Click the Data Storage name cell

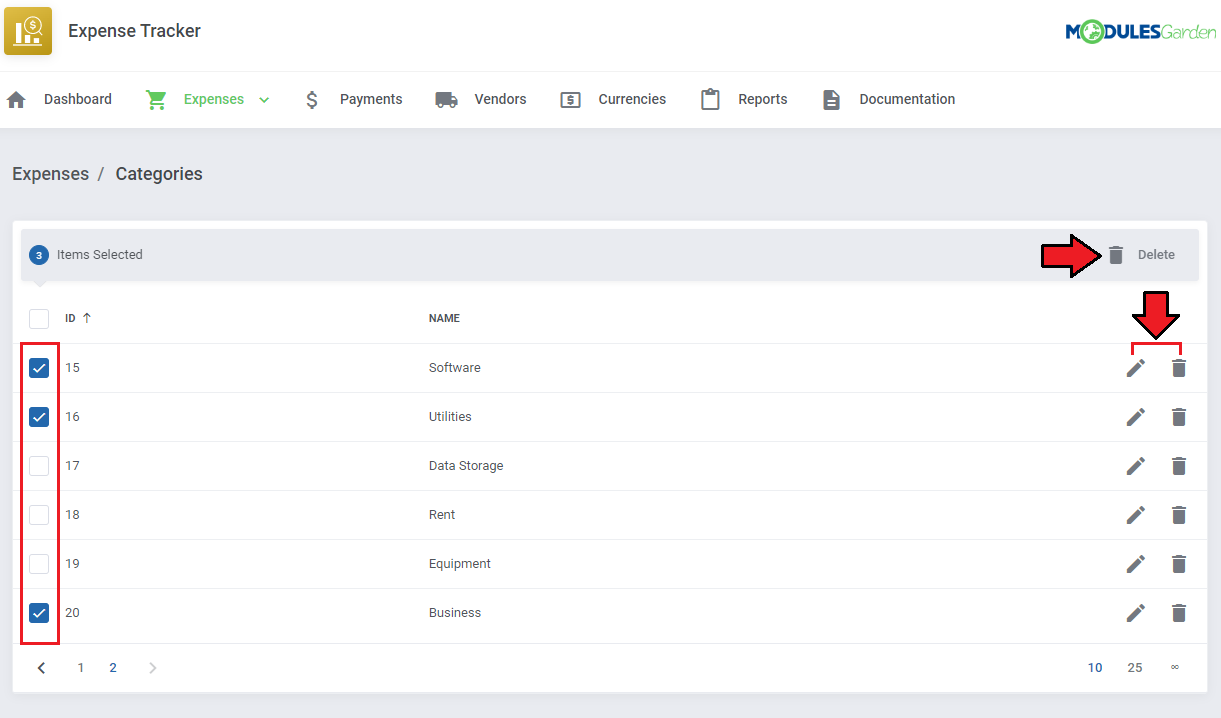466,466
